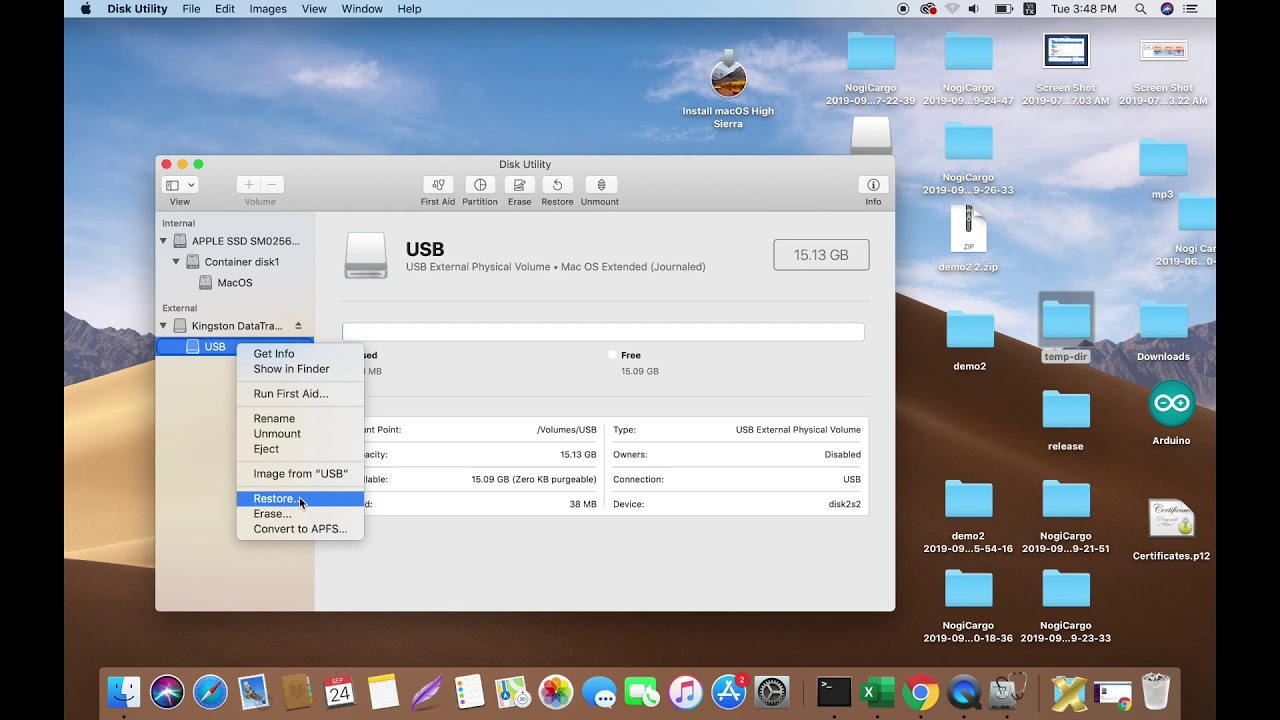Screen dimensions: 1280x720
Task: Open Reminders from the Dock
Action: (469, 692)
